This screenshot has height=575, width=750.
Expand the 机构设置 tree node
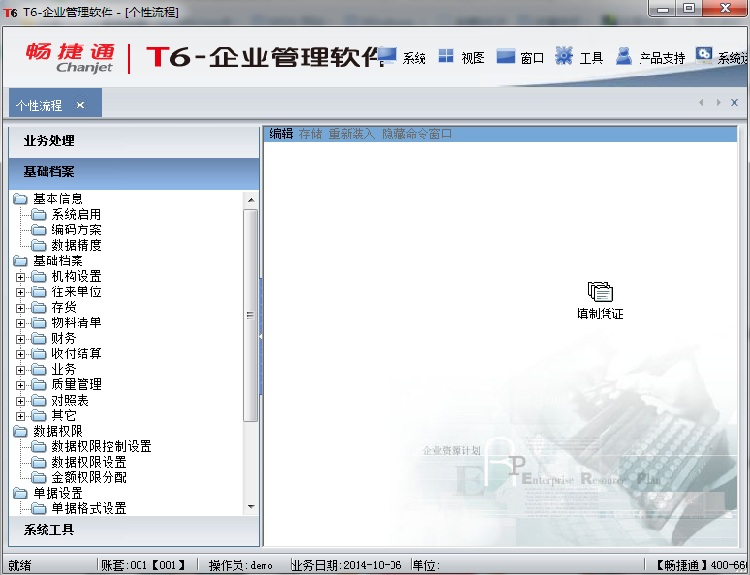point(20,277)
